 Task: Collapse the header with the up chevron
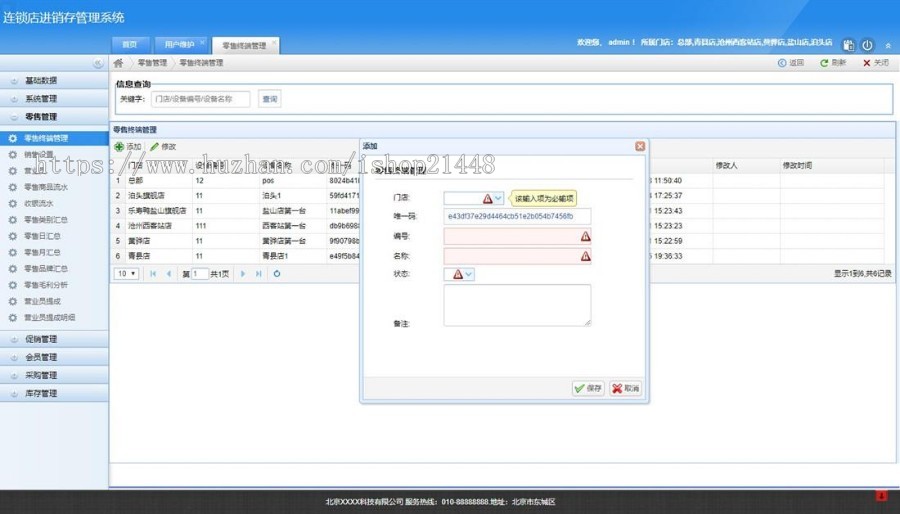click(x=888, y=45)
